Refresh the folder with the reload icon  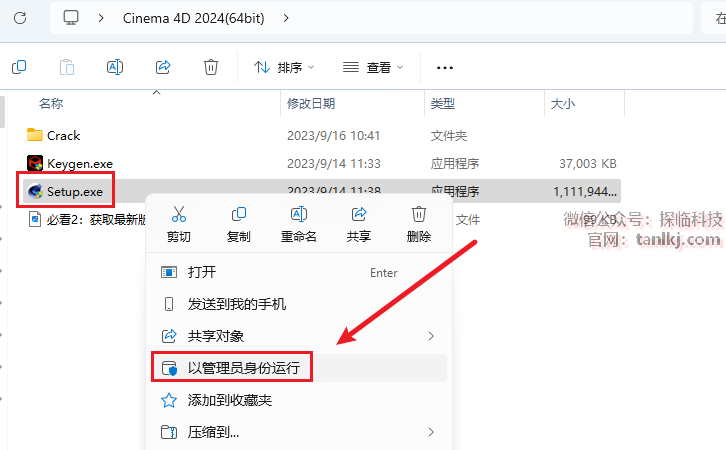click(20, 18)
